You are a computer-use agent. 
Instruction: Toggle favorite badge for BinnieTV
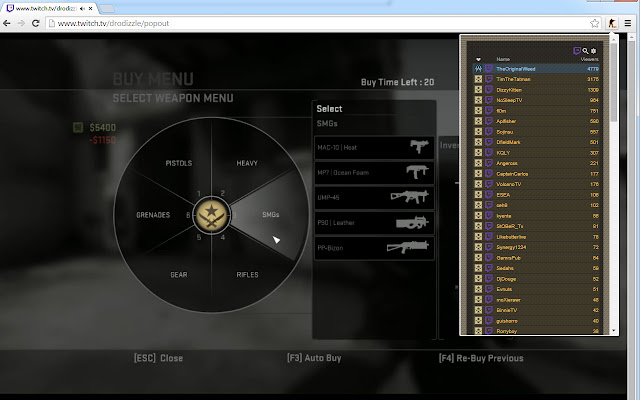[x=478, y=310]
